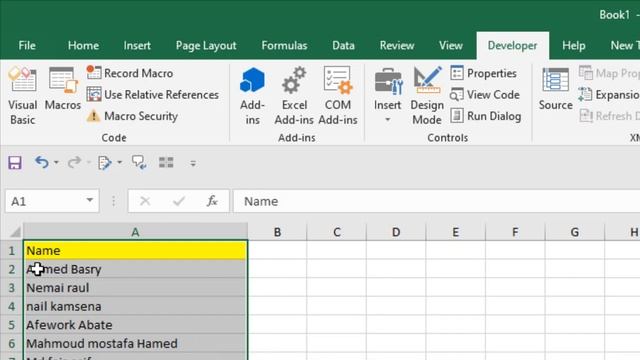Click Run Dialog

click(486, 116)
